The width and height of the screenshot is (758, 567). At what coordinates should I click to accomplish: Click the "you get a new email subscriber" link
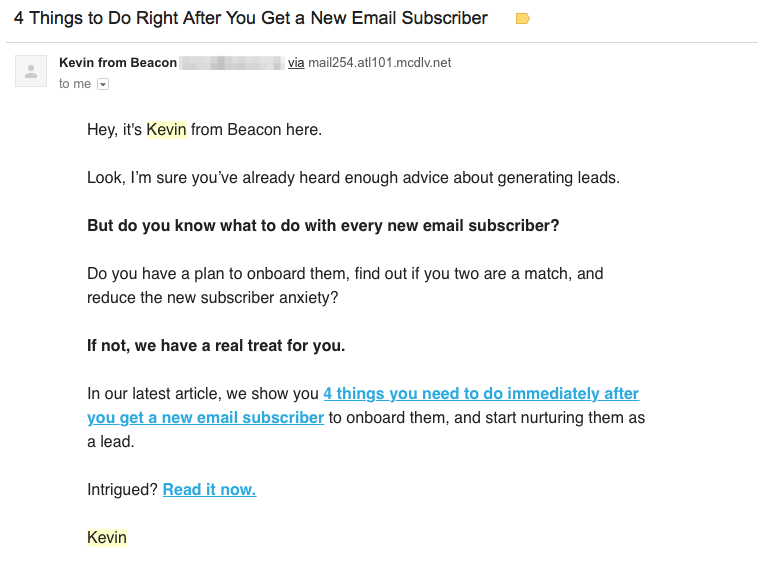[x=205, y=418]
